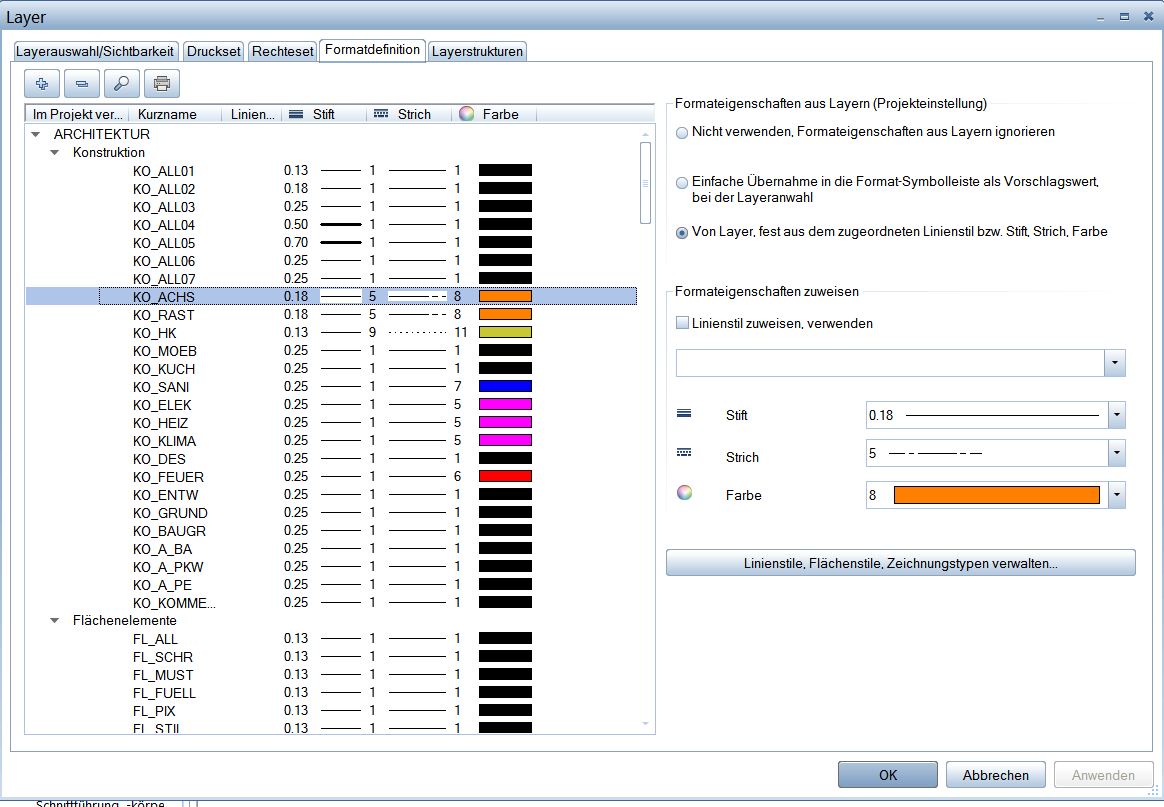1164x807 pixels.
Task: Select 'Nicht verwenden' radio option
Action: [682, 133]
